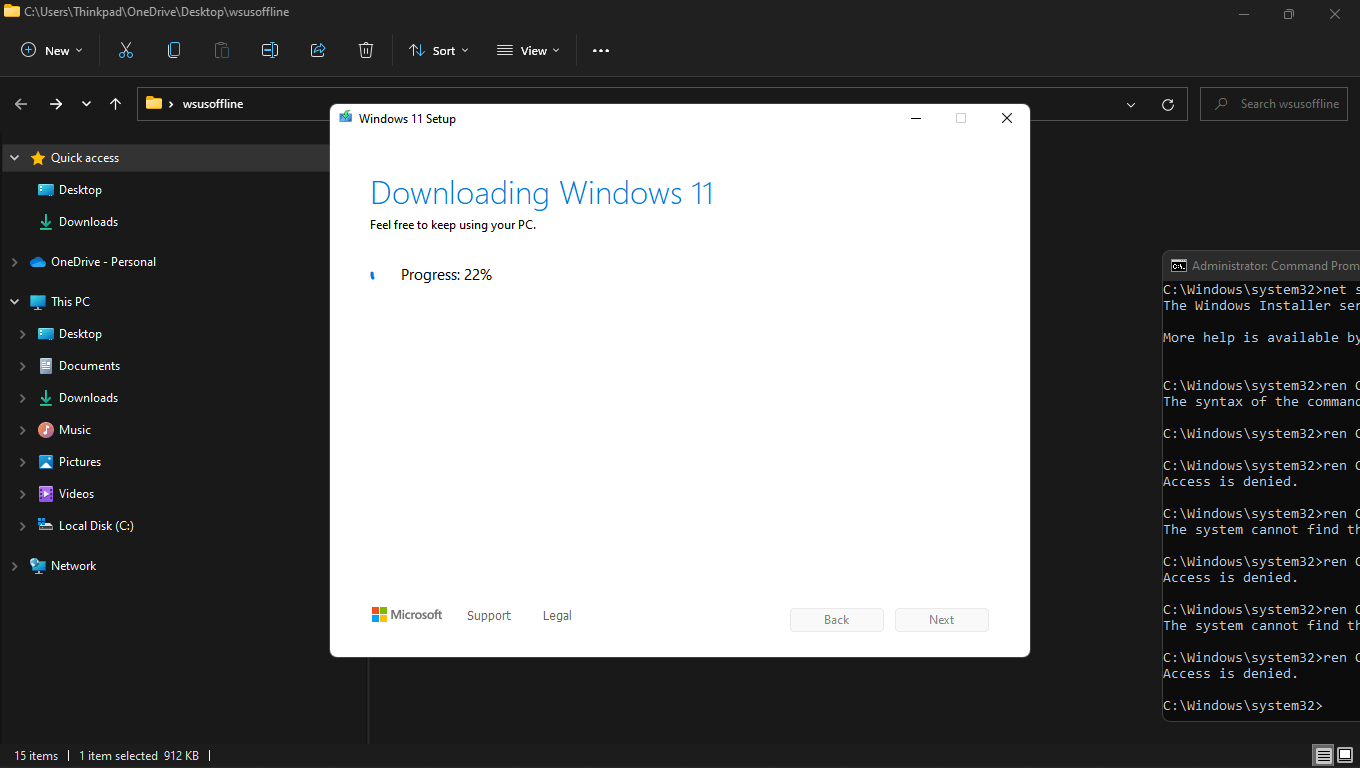Expand Local Disk (C:) node
This screenshot has height=768, width=1360.
point(23,526)
